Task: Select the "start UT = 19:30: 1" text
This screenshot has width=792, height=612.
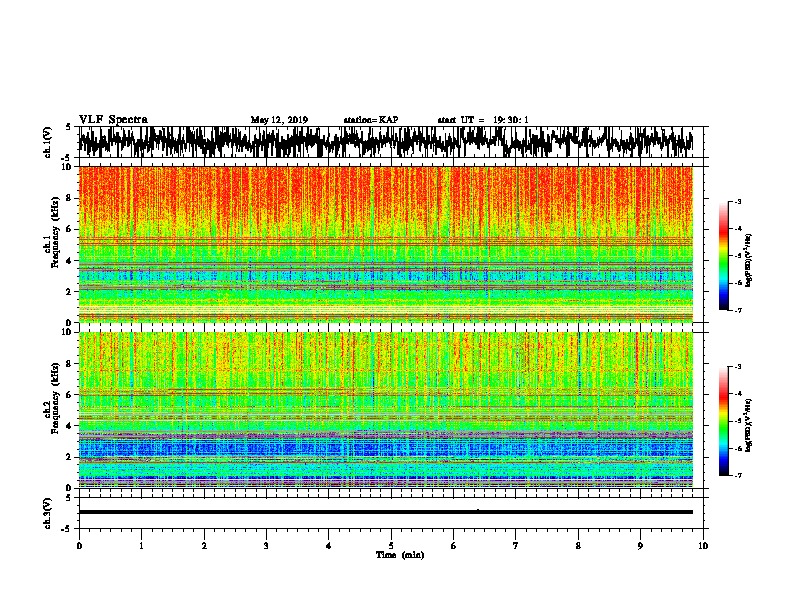Action: click(x=483, y=120)
